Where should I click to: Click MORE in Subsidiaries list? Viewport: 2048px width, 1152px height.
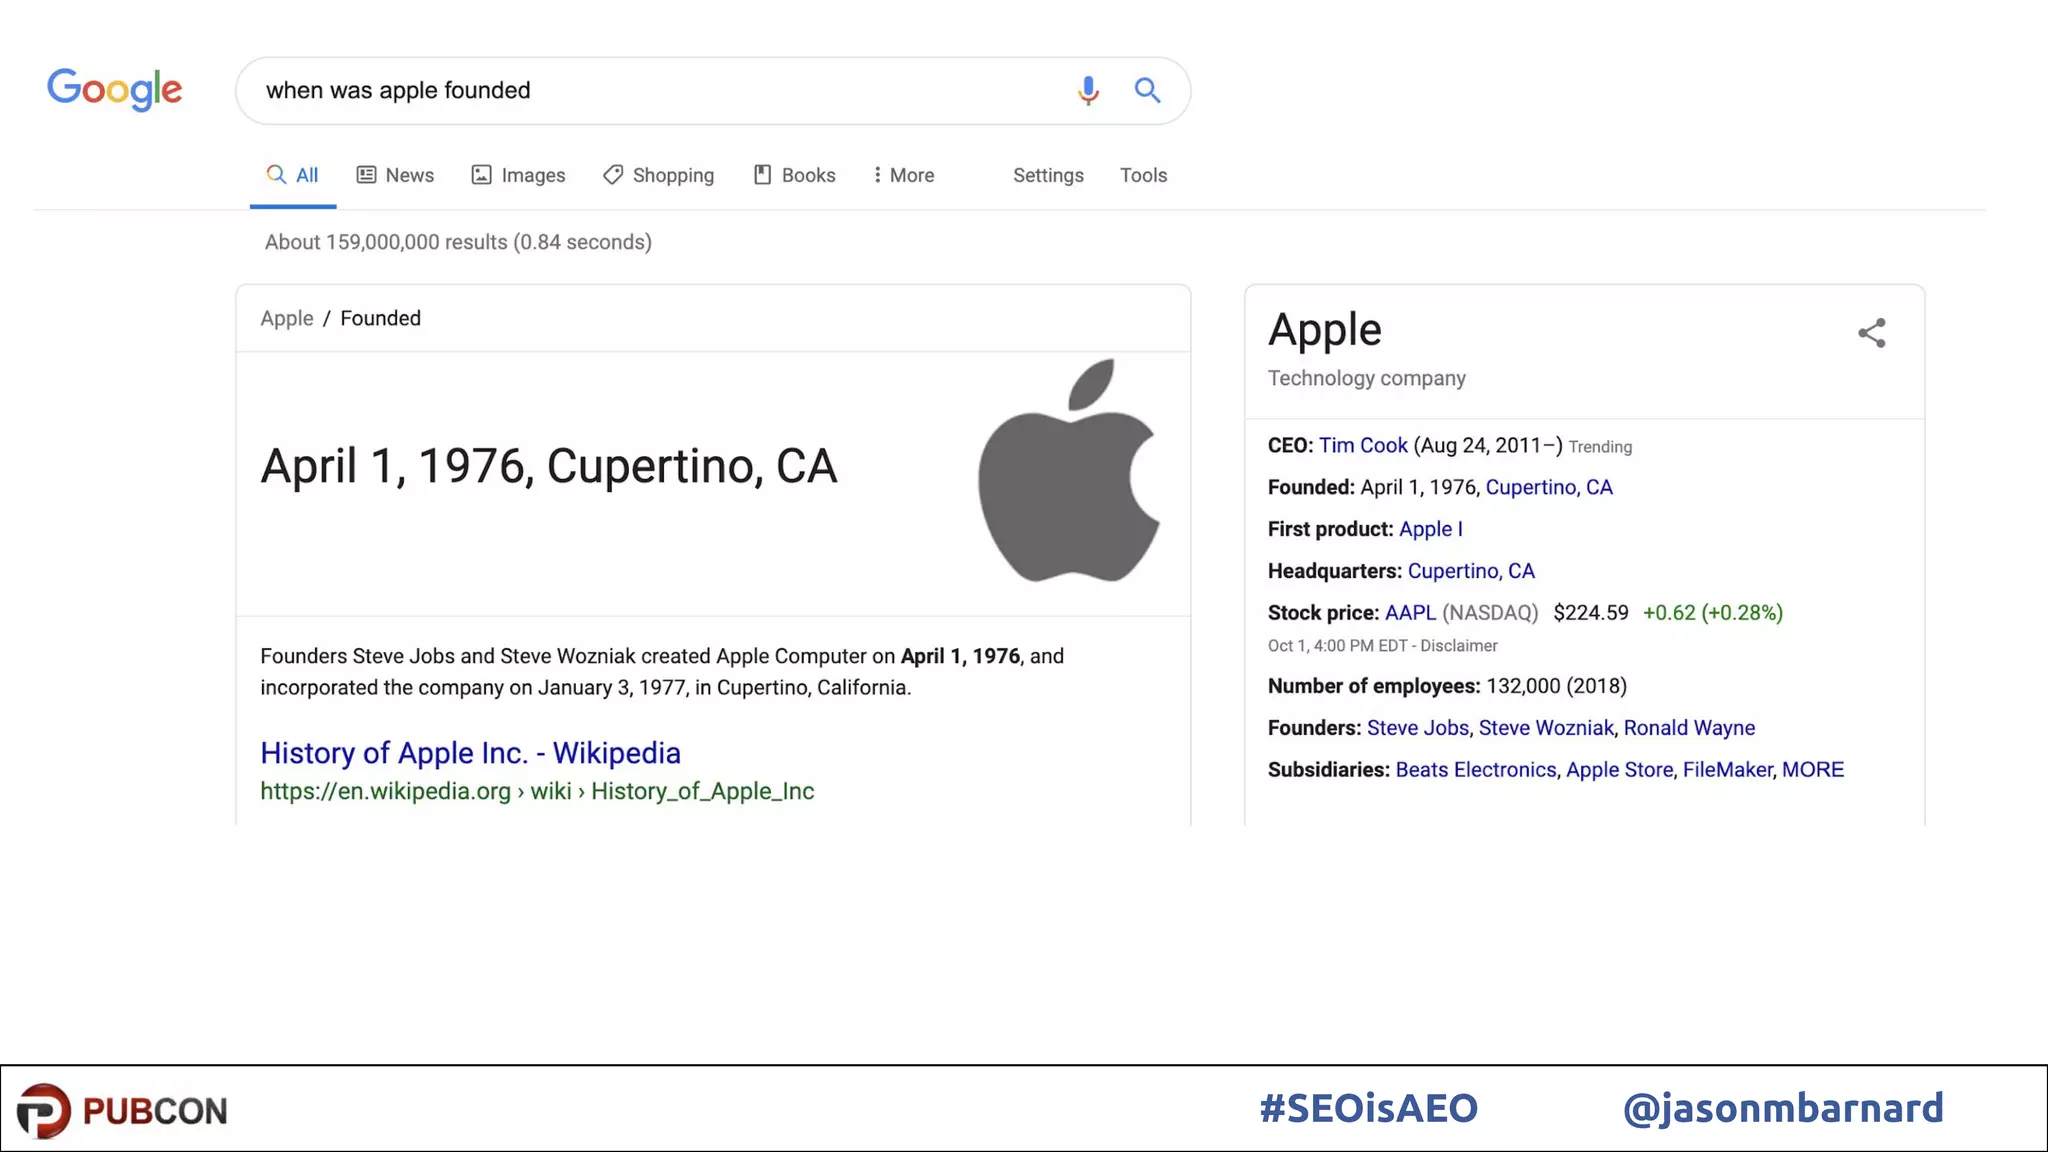point(1812,770)
